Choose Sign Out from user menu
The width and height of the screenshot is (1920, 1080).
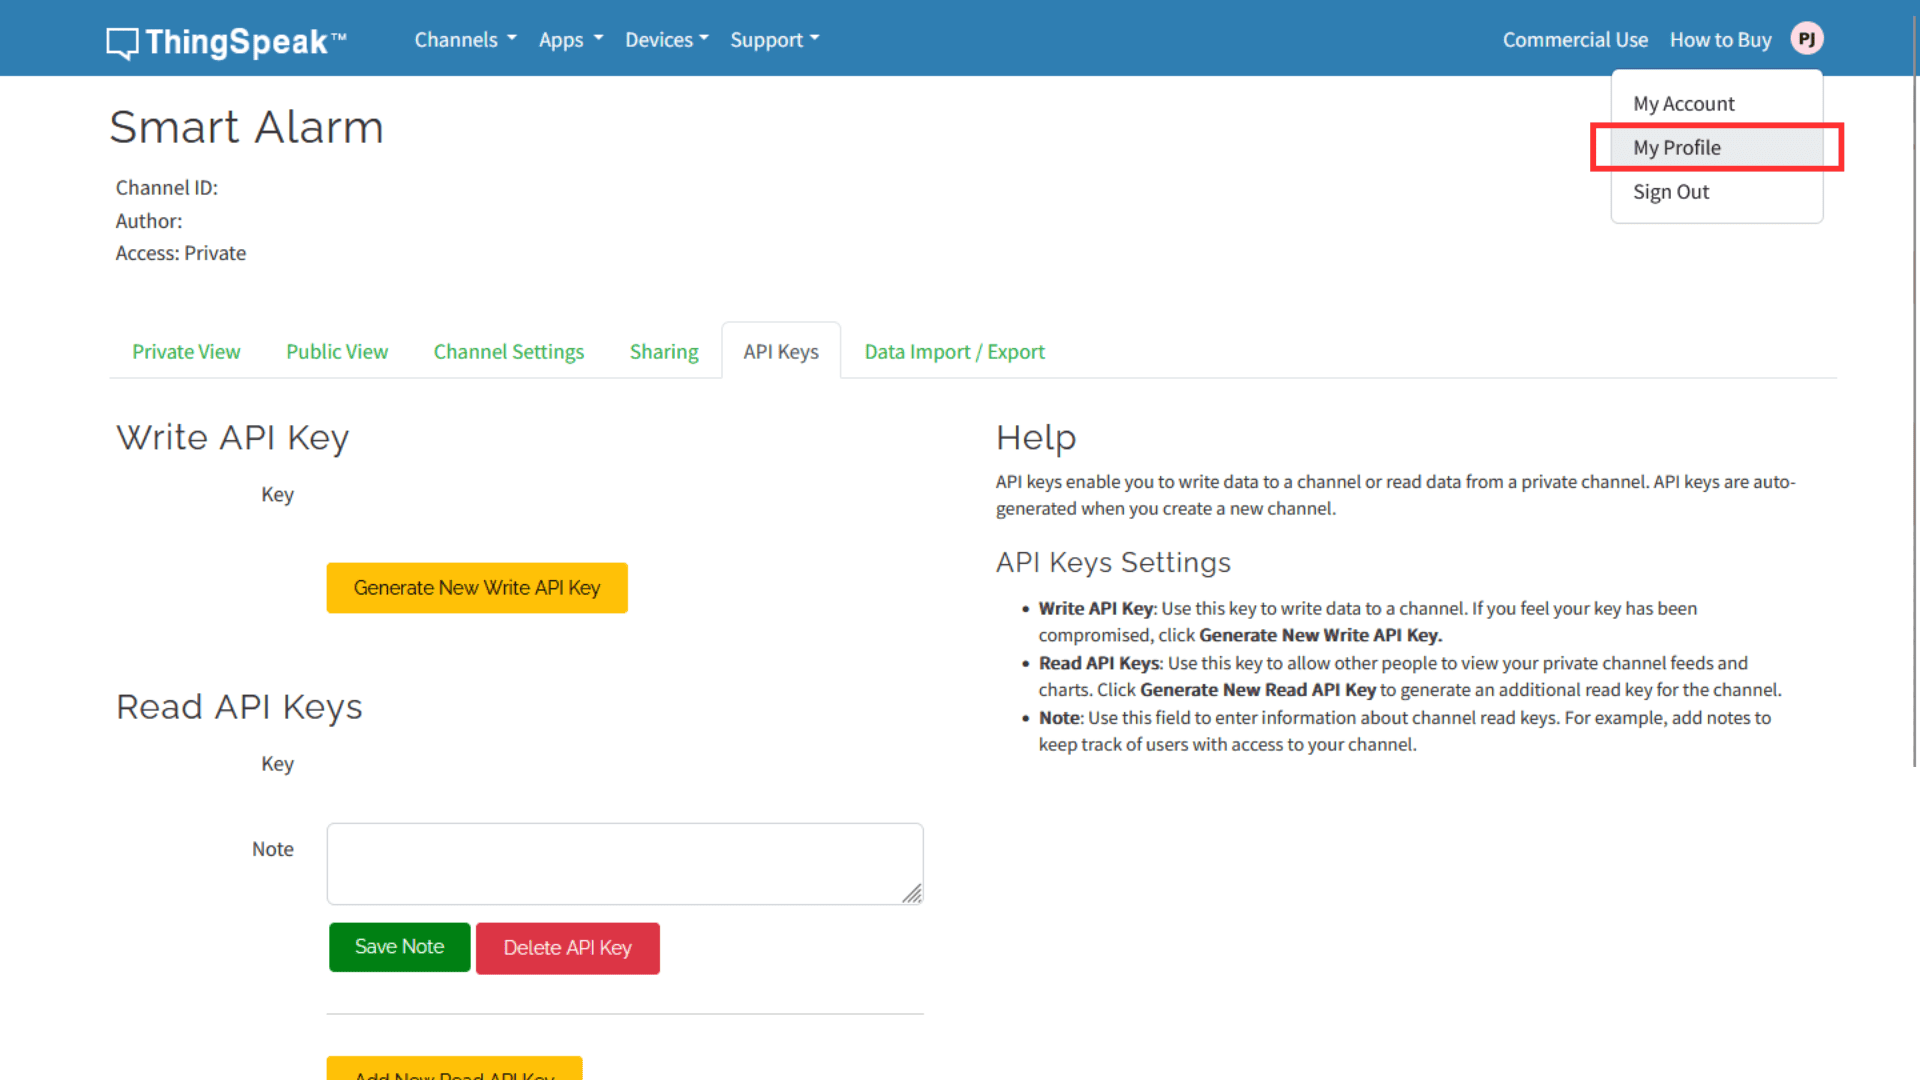point(1716,192)
